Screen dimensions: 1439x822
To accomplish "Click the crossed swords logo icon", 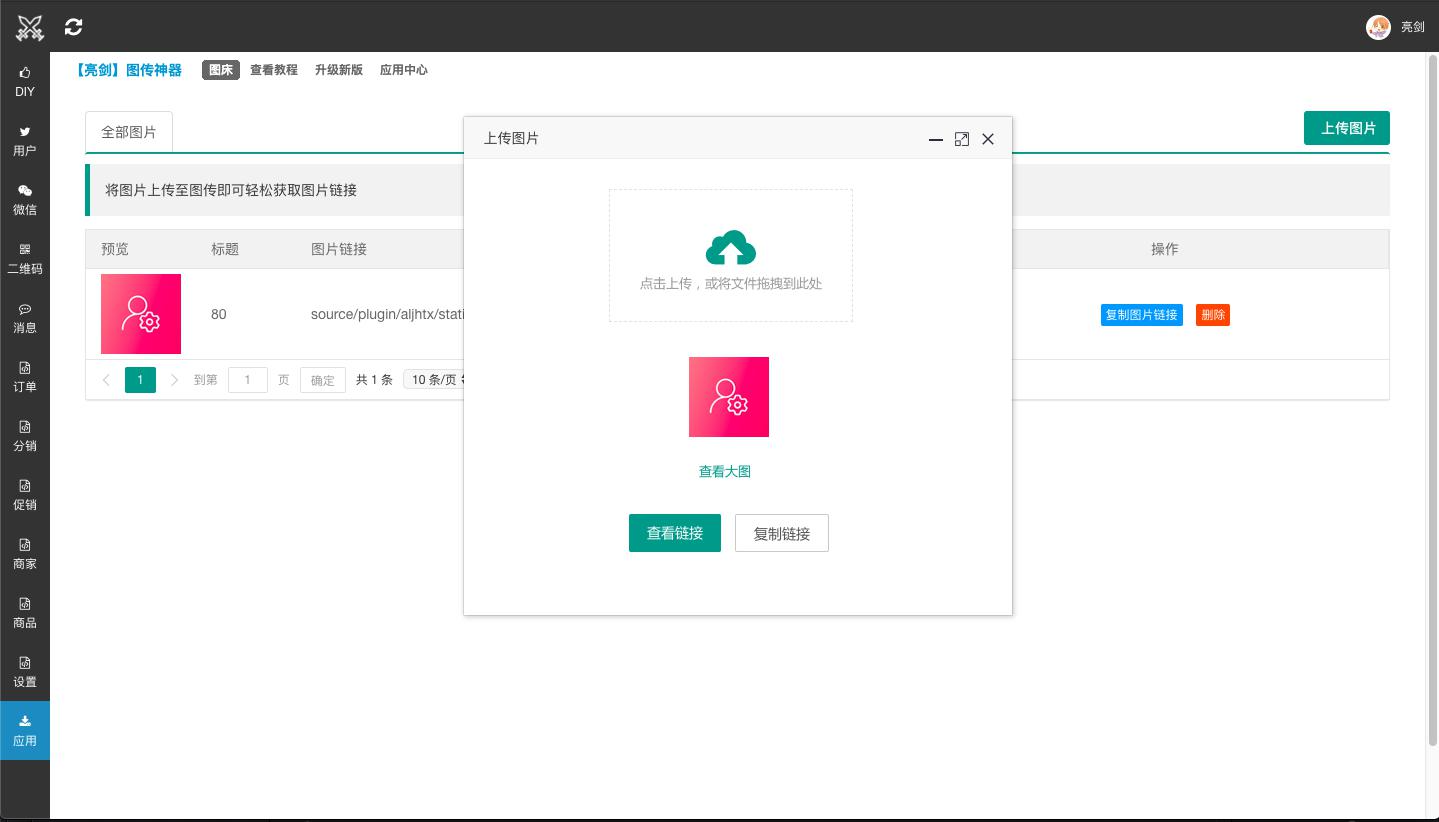I will [x=30, y=27].
